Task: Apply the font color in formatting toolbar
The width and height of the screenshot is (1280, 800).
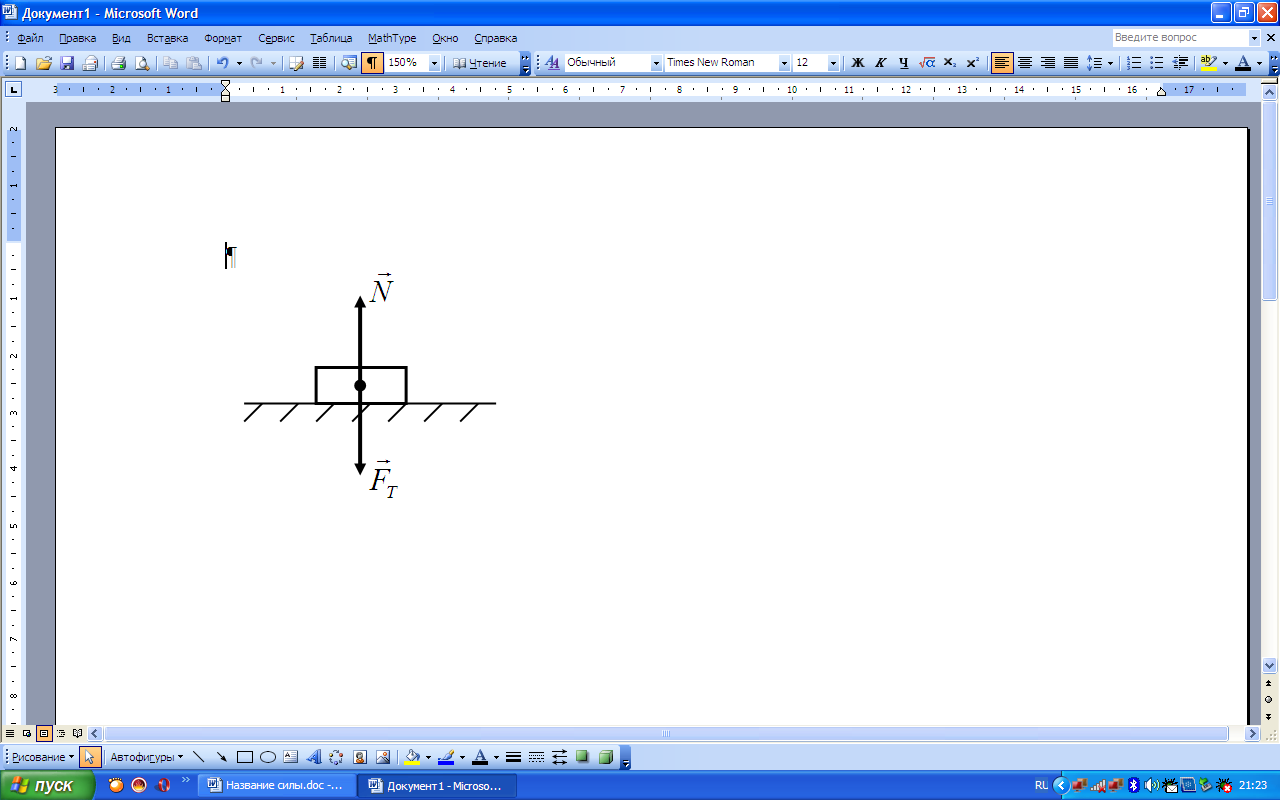Action: [x=1243, y=63]
